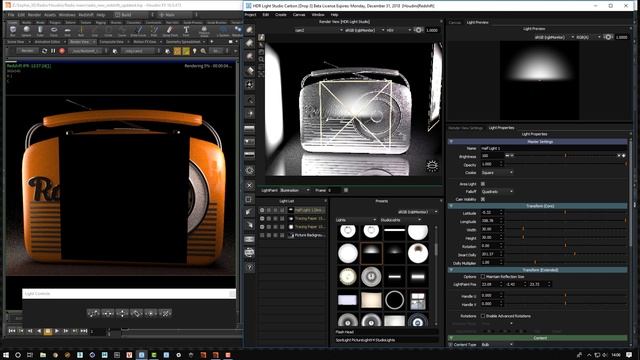Toggle visibility of second Tracing Paper light
640x360 pixels.
(262, 227)
